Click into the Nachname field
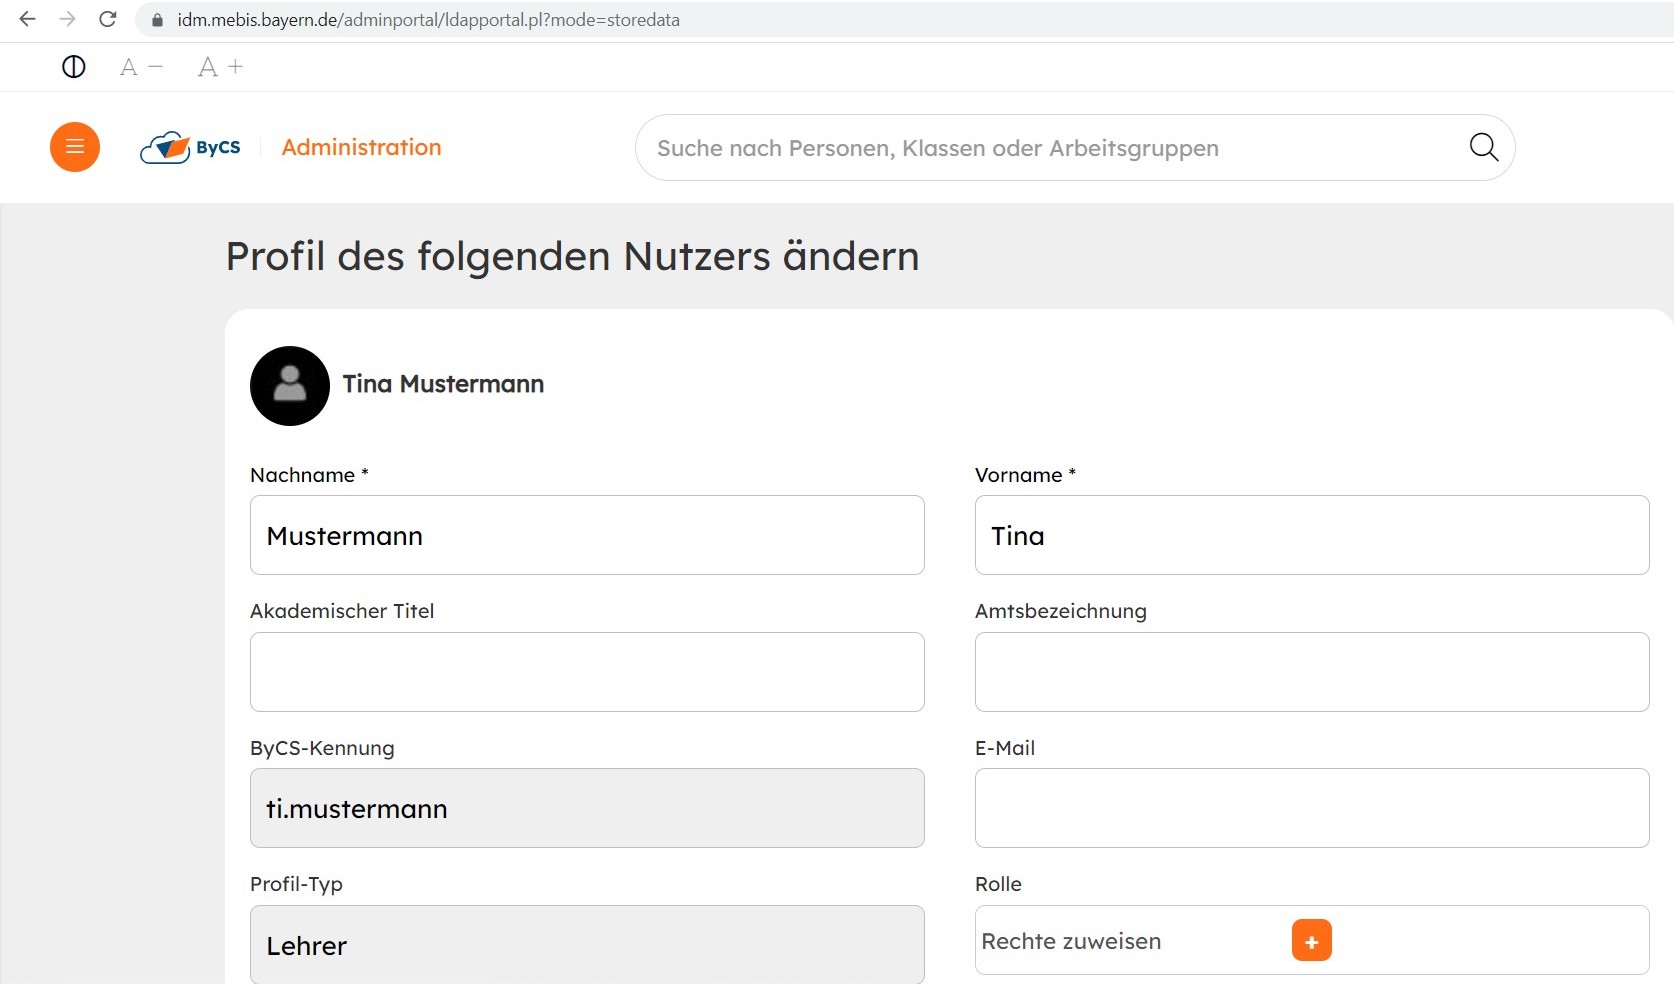 (587, 535)
